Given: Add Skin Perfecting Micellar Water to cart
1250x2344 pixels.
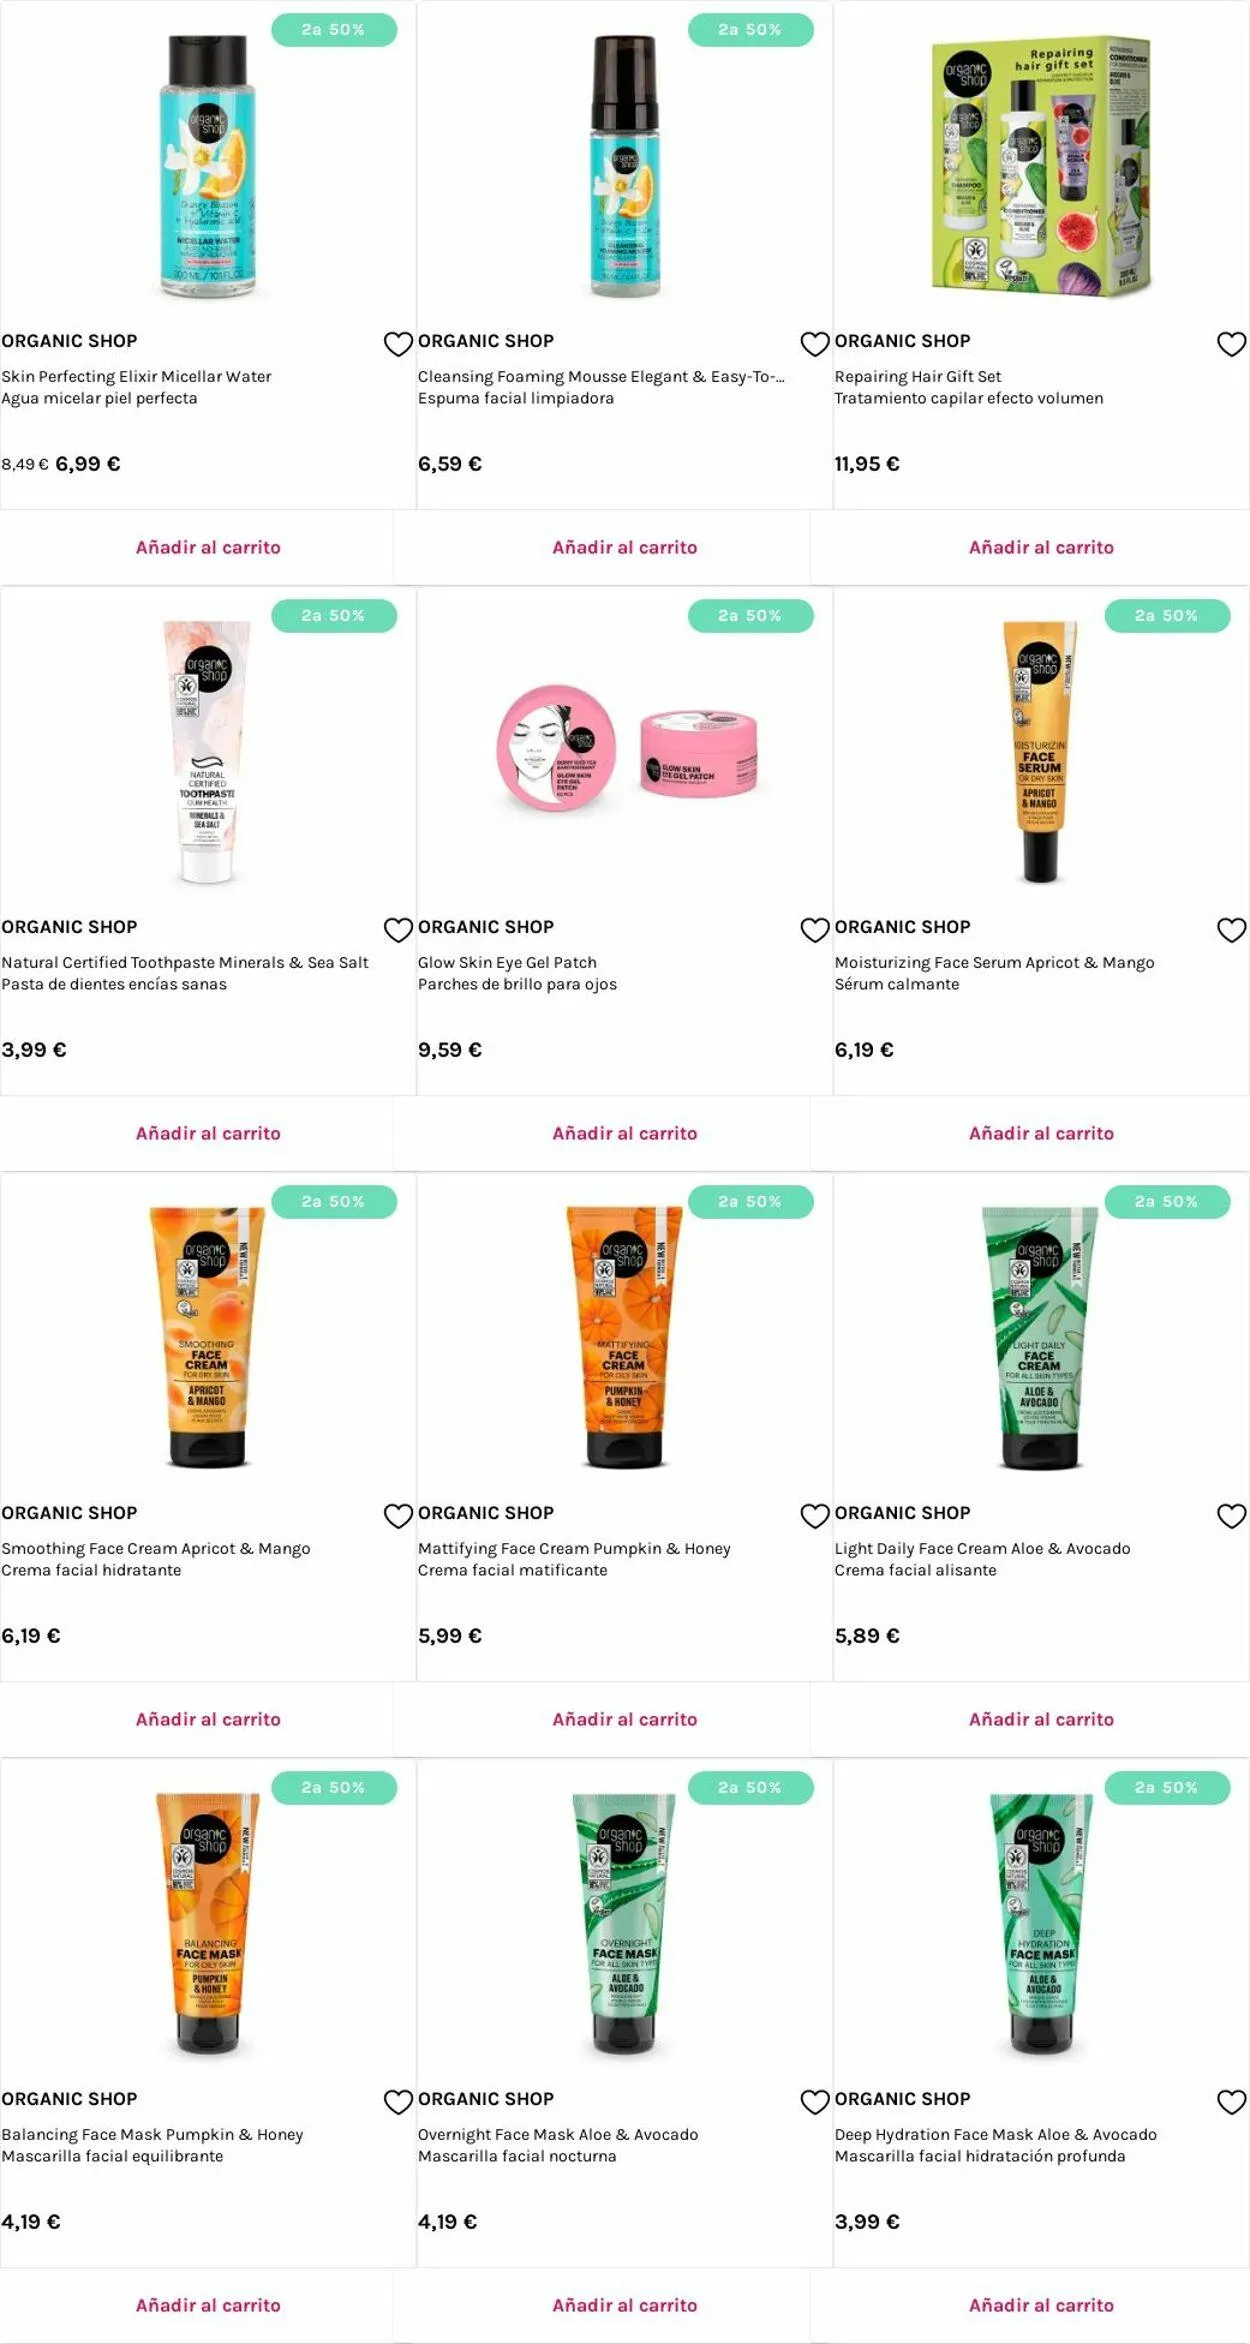Looking at the screenshot, I should coord(208,547).
